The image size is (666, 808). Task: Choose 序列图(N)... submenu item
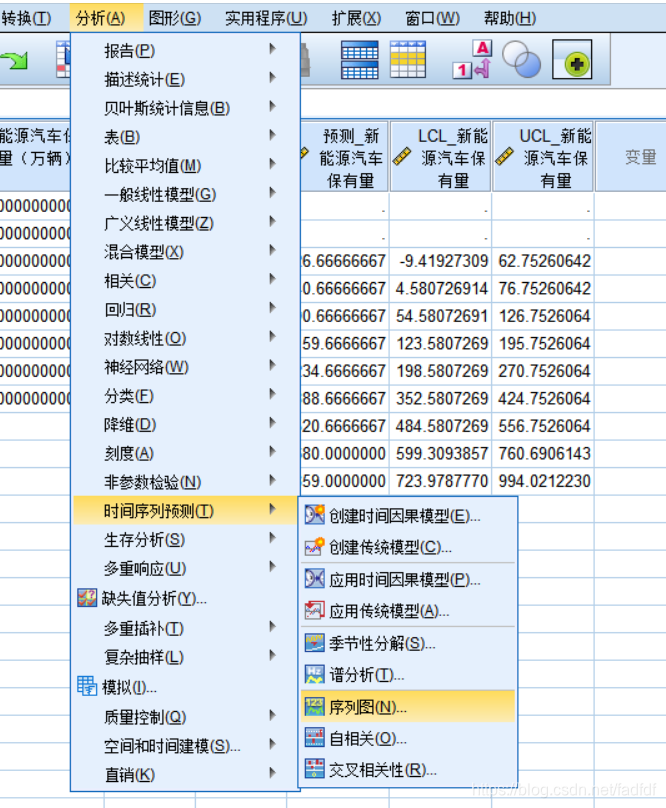point(408,707)
